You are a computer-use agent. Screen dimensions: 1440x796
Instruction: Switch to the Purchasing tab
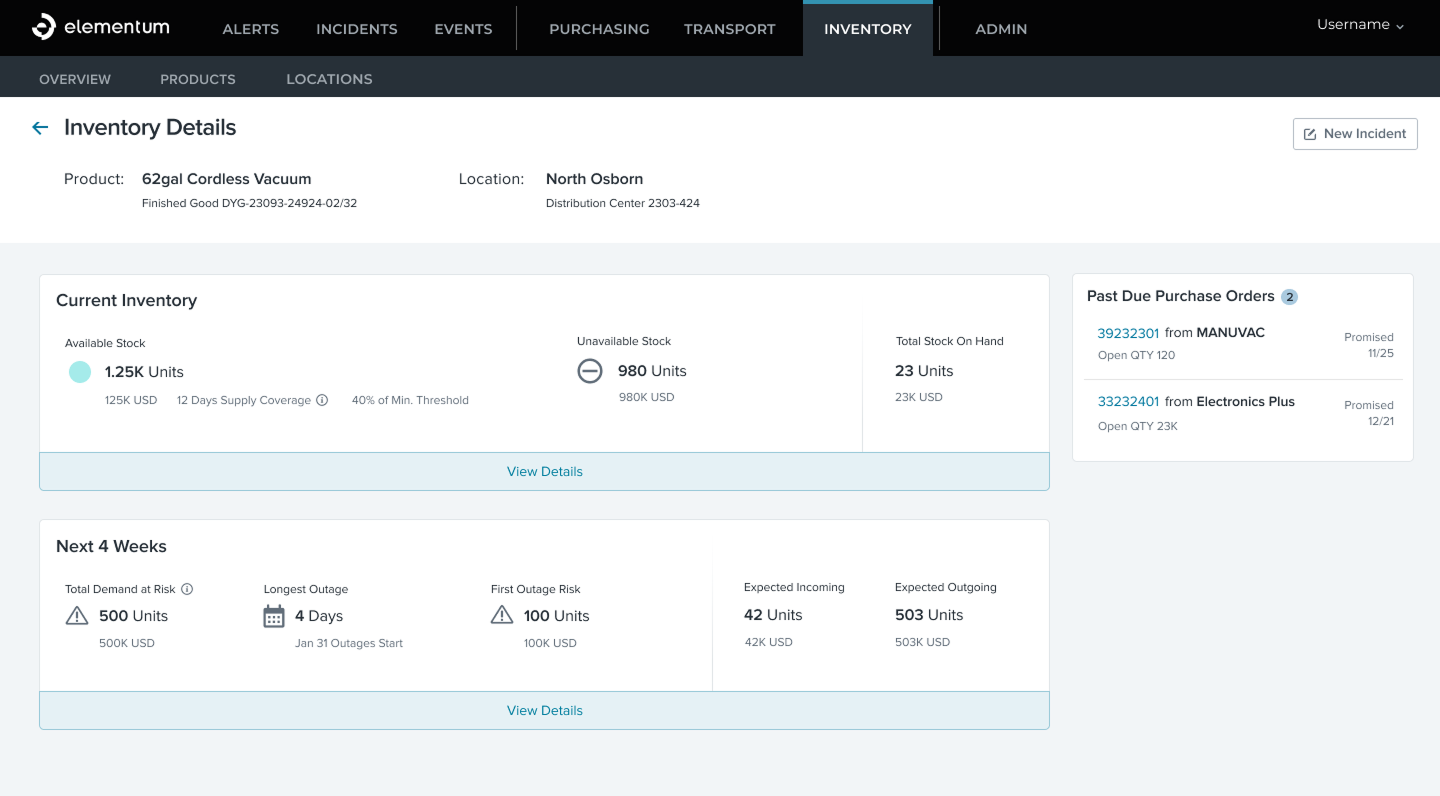pyautogui.click(x=599, y=29)
